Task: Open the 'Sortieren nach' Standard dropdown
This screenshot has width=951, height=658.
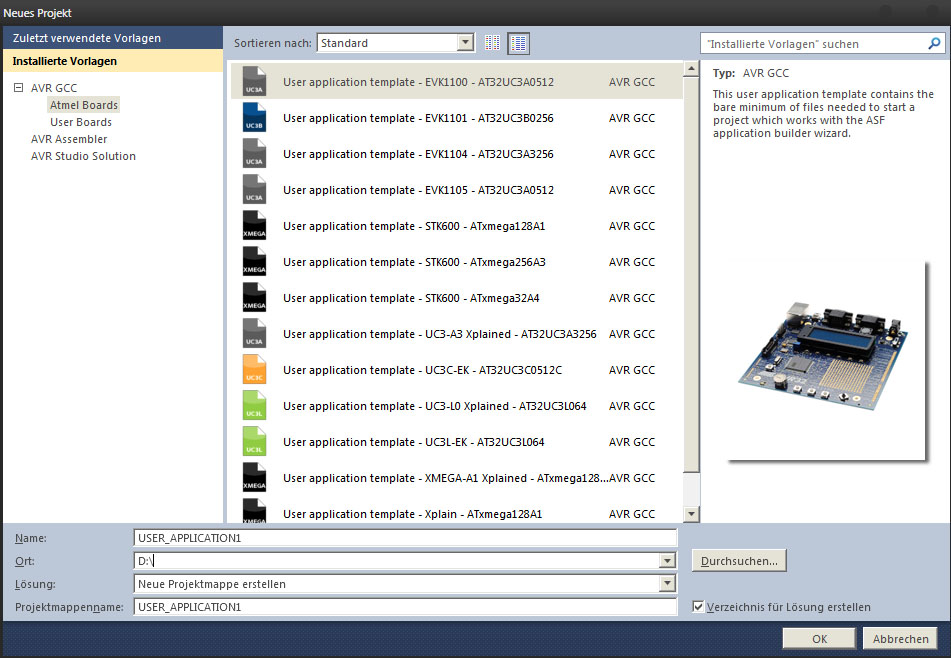Action: (x=465, y=42)
